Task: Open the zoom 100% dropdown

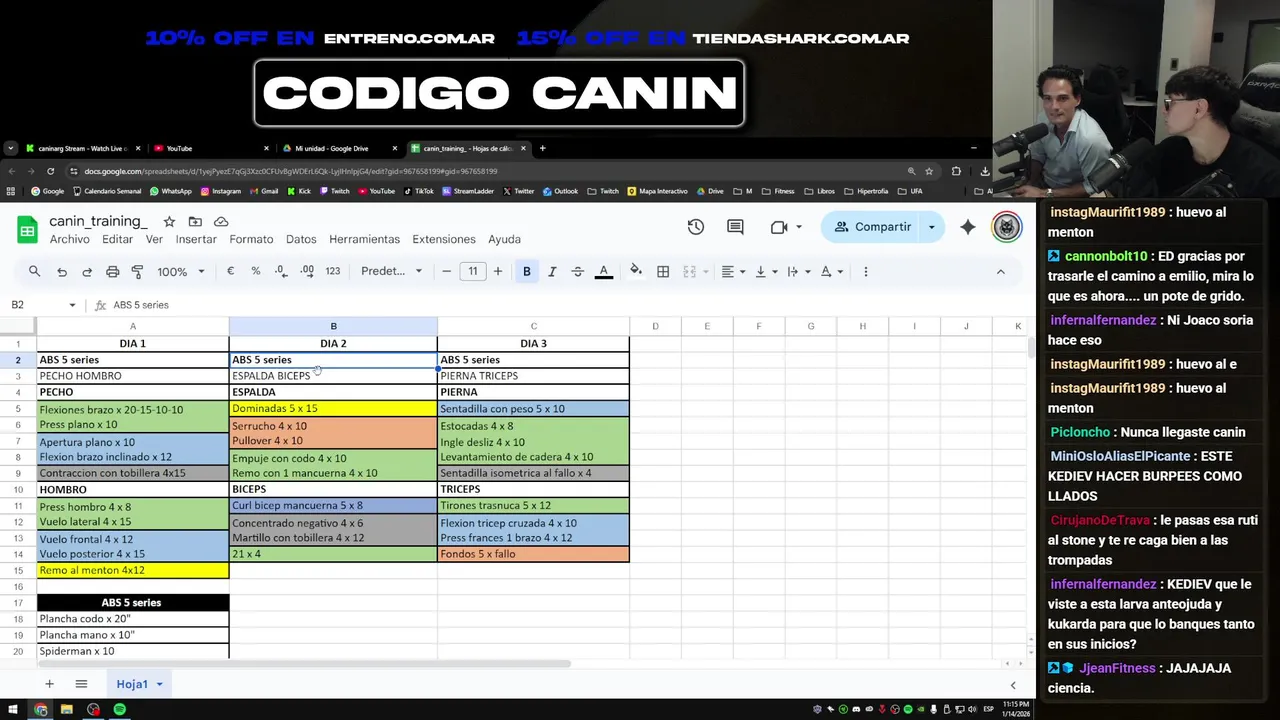Action: pos(180,271)
